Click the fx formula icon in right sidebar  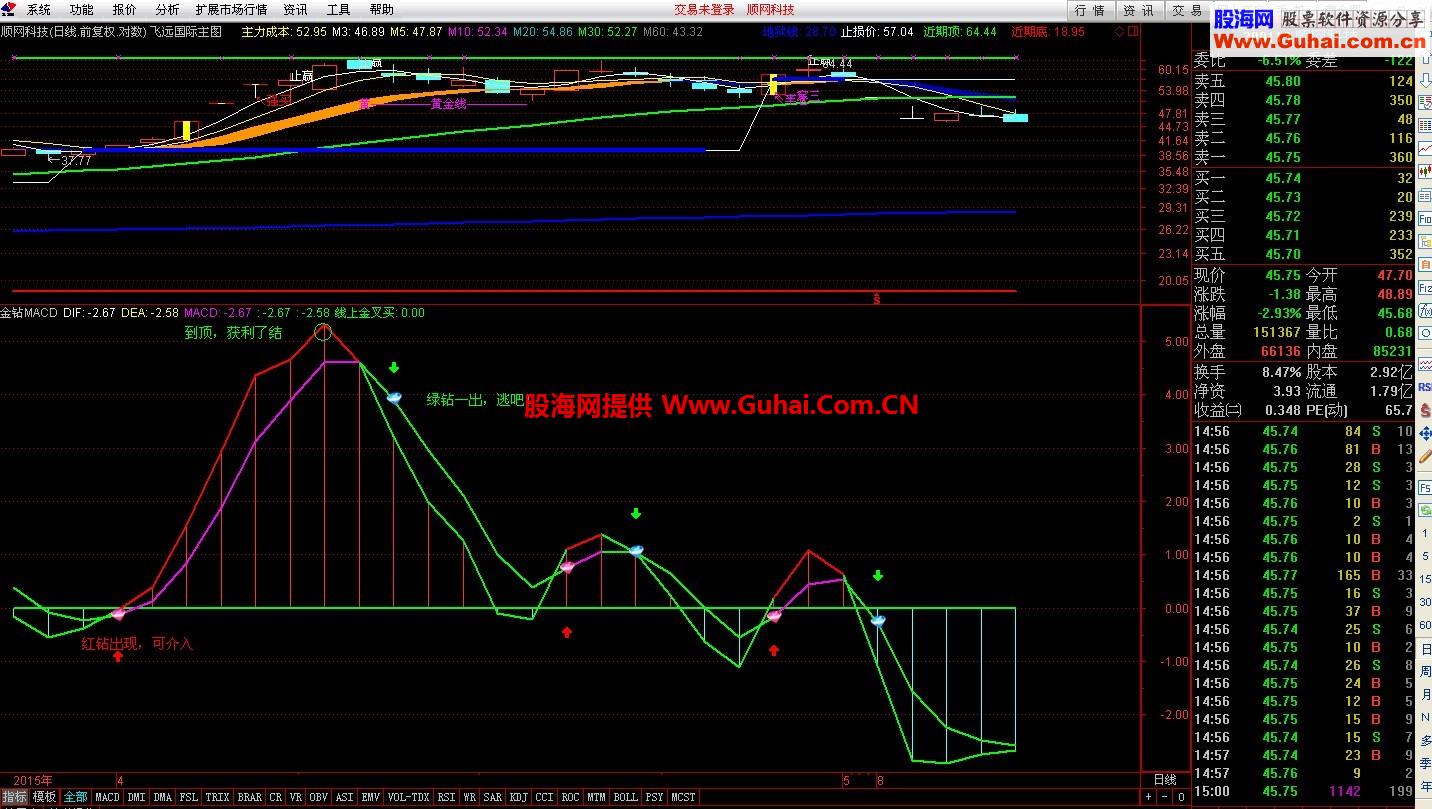click(x=1425, y=312)
